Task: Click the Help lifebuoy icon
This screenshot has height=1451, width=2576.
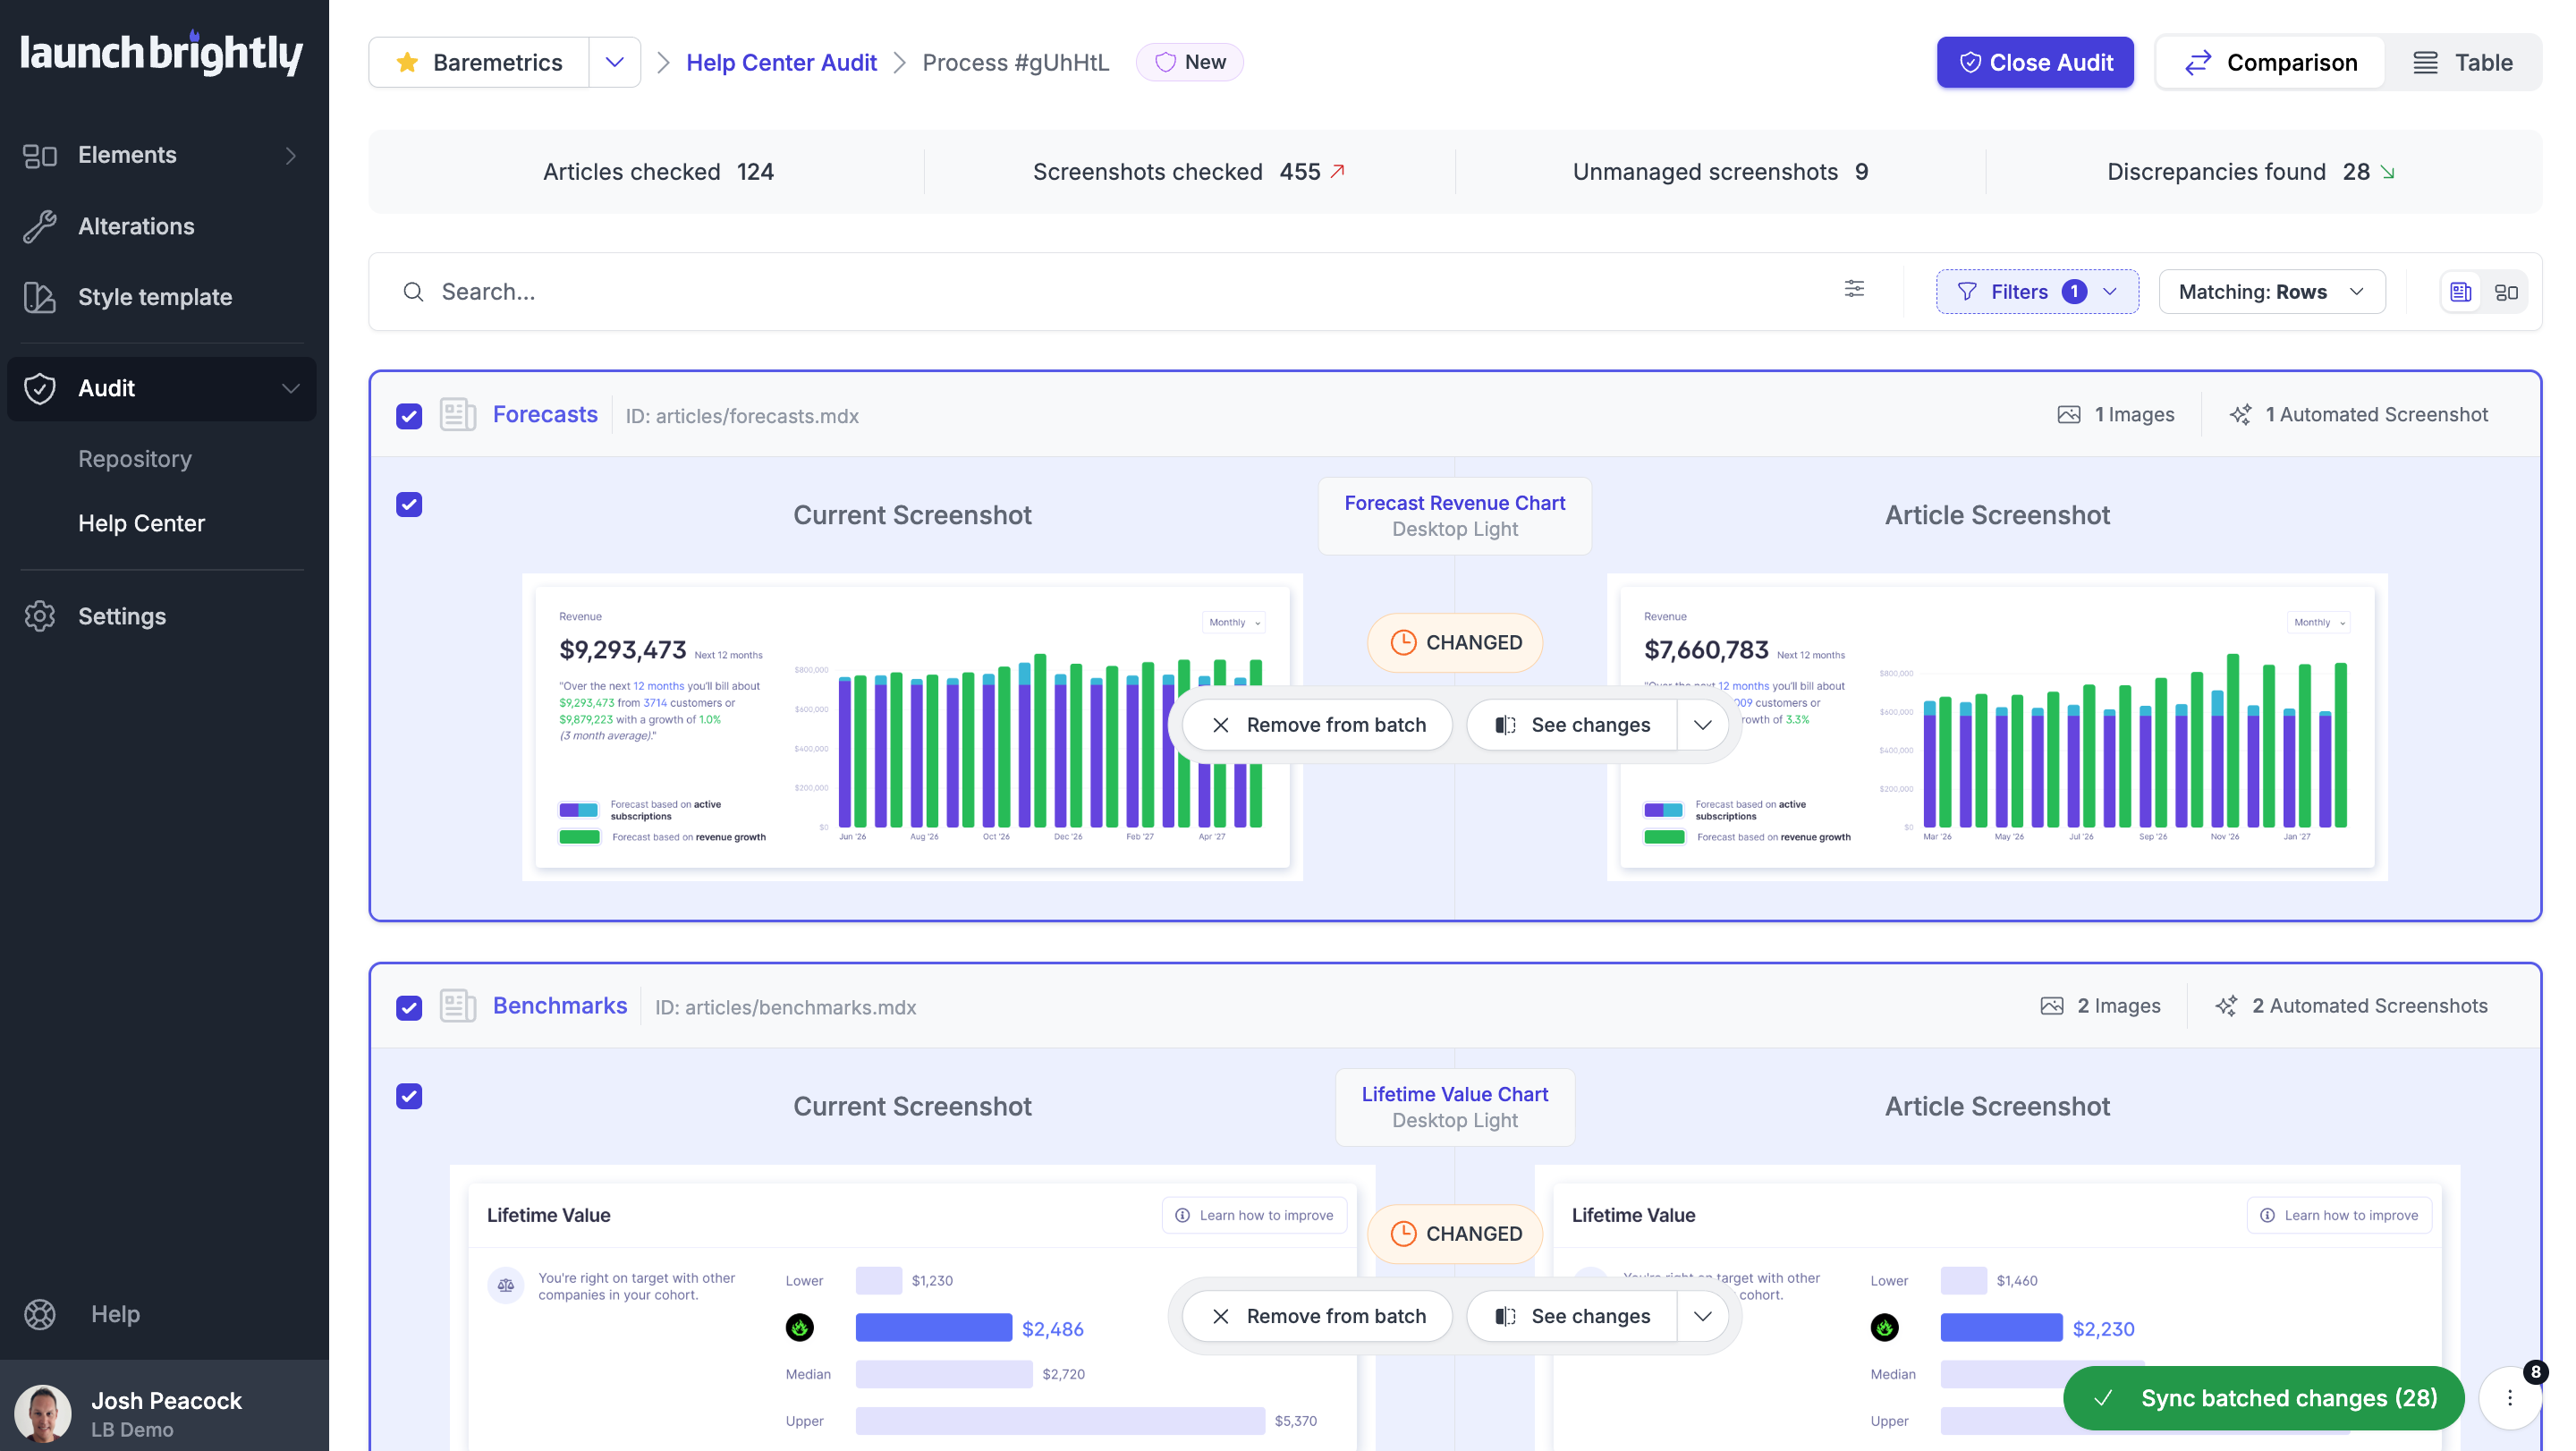Action: point(40,1314)
